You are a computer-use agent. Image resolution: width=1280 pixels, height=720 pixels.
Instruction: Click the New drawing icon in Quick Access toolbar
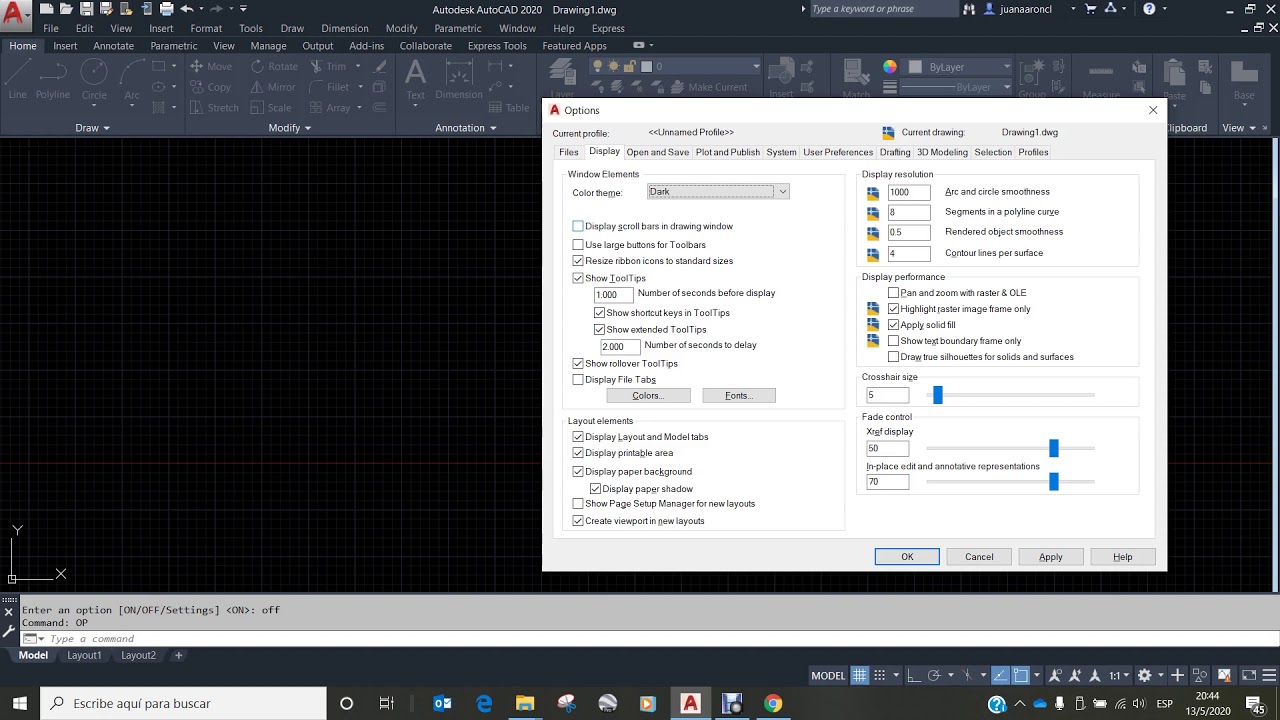[x=47, y=9]
